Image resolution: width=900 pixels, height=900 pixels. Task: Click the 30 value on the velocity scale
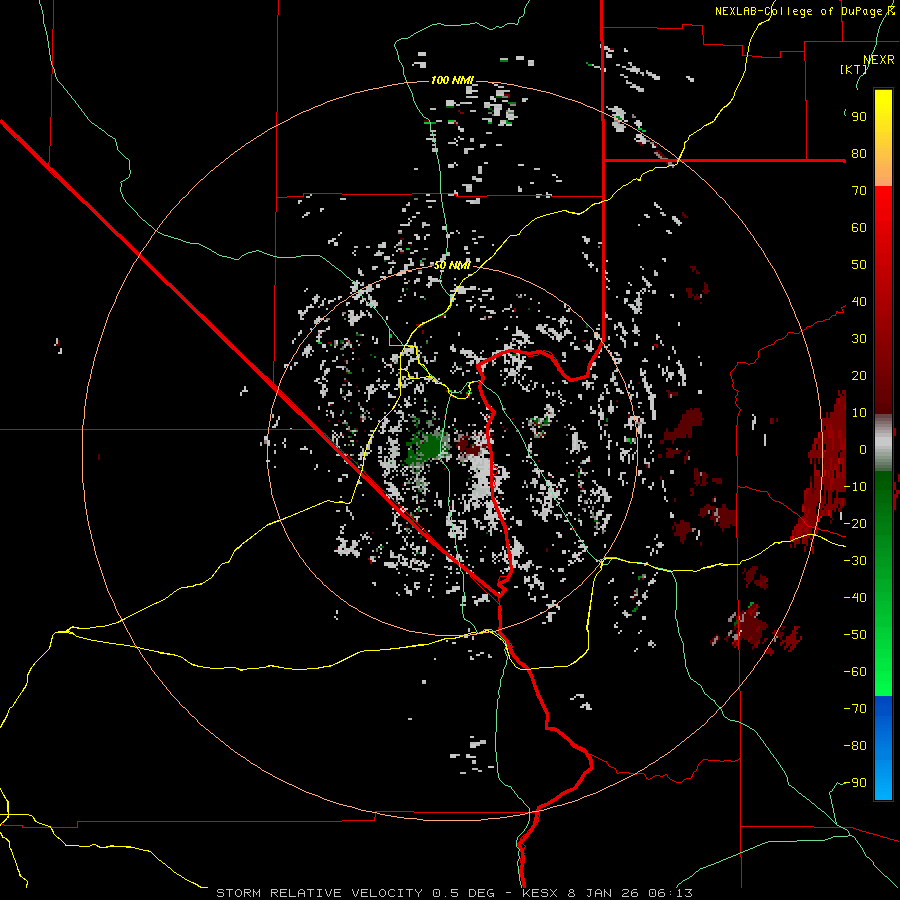click(x=859, y=339)
